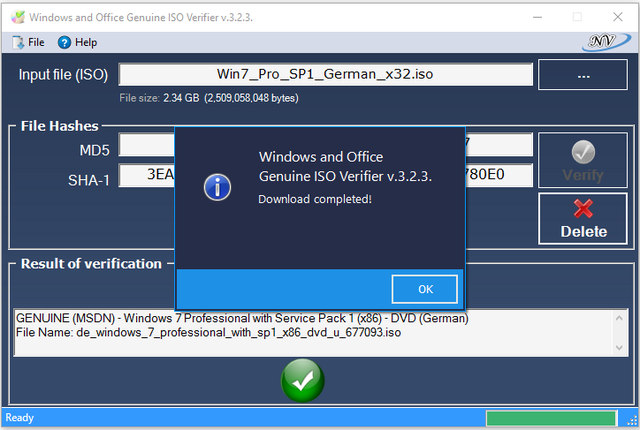Screen dimensions: 640x430
Task: Click the Help question mark icon
Action: [64, 42]
